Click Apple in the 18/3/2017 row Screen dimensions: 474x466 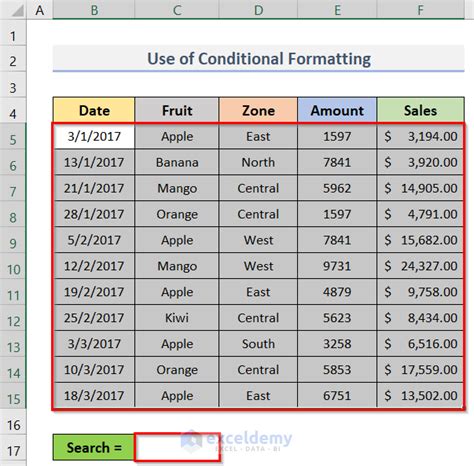[177, 396]
